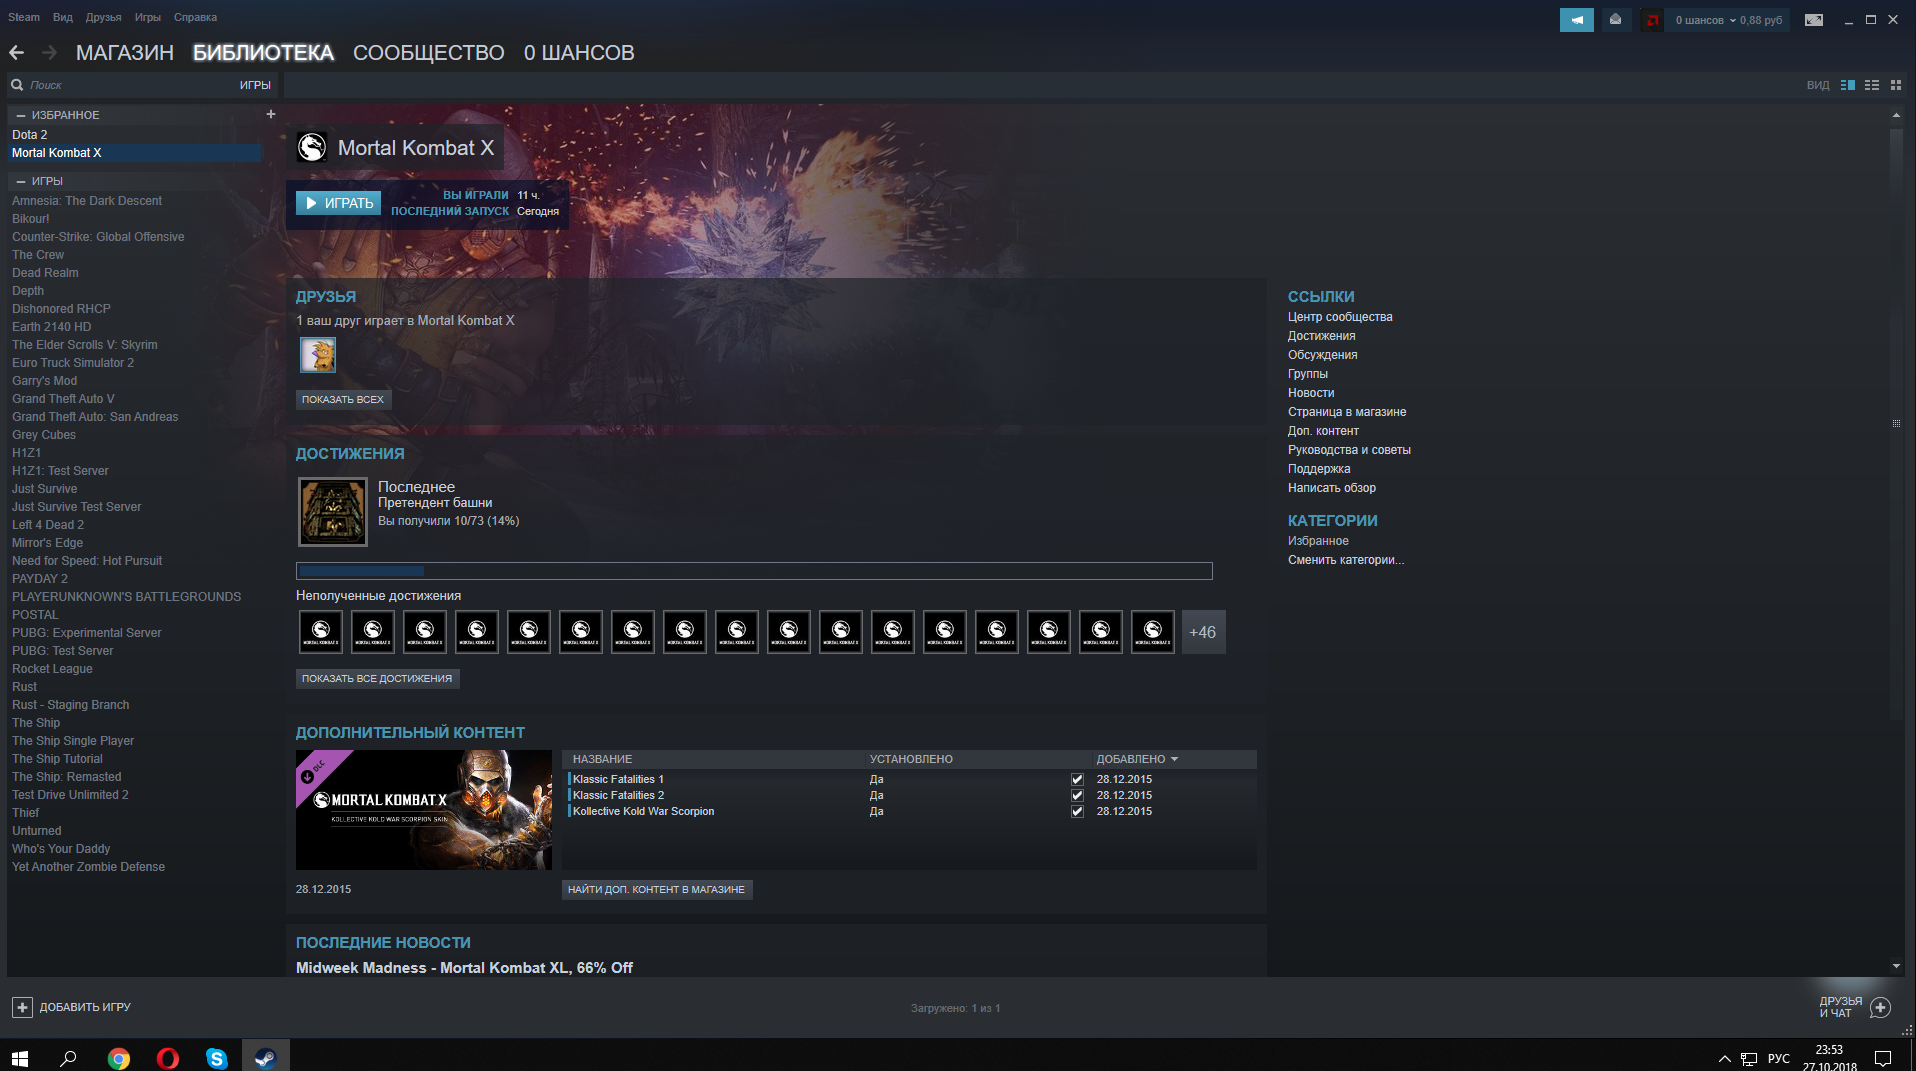Screen dimensions: 1916x1071
Task: Select the detail view icon
Action: pos(1848,85)
